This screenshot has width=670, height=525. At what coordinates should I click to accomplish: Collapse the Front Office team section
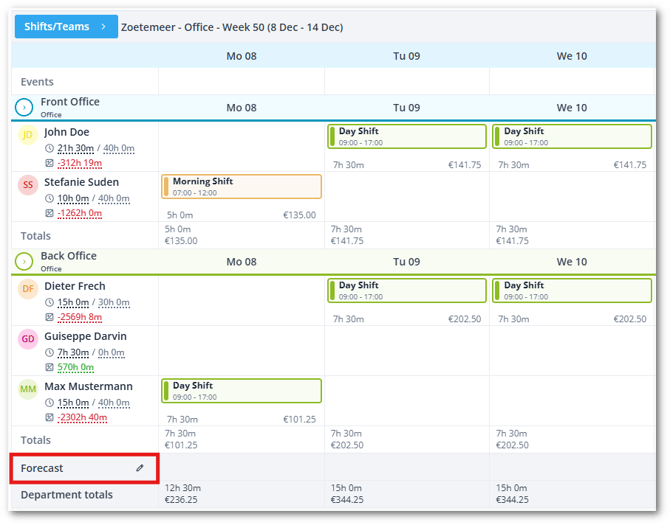(x=24, y=106)
